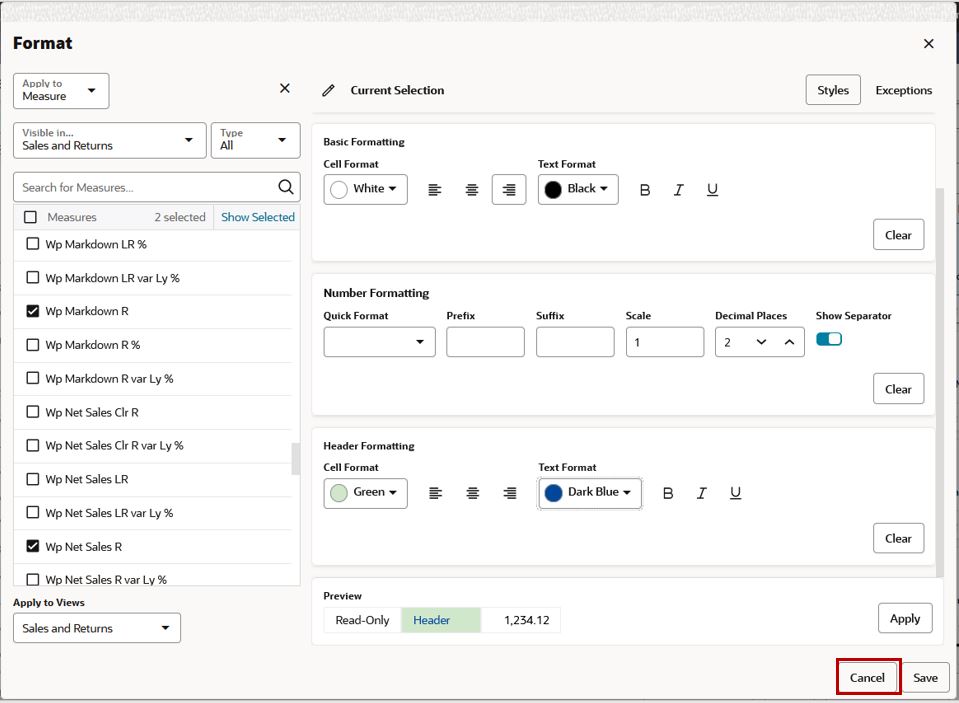Screen dimensions: 959x703
Task: Click pencil icon beside Current Selection
Action: [x=328, y=91]
